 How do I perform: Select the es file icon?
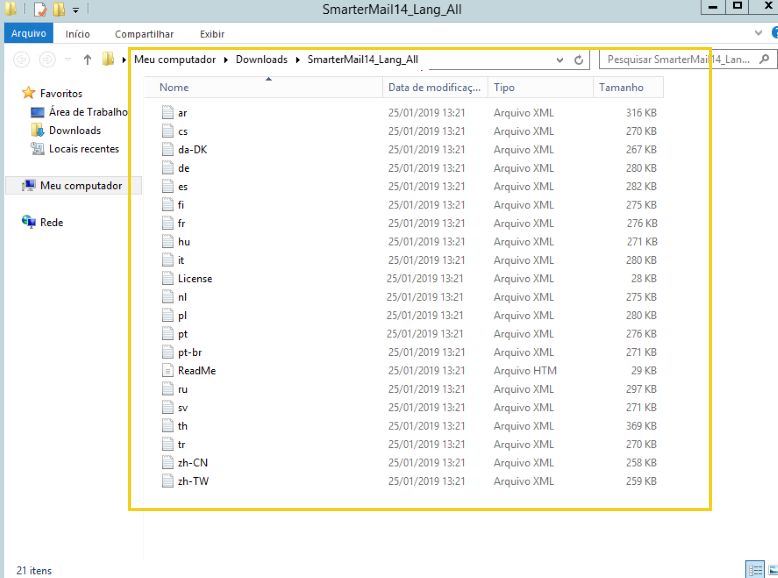[x=168, y=187]
